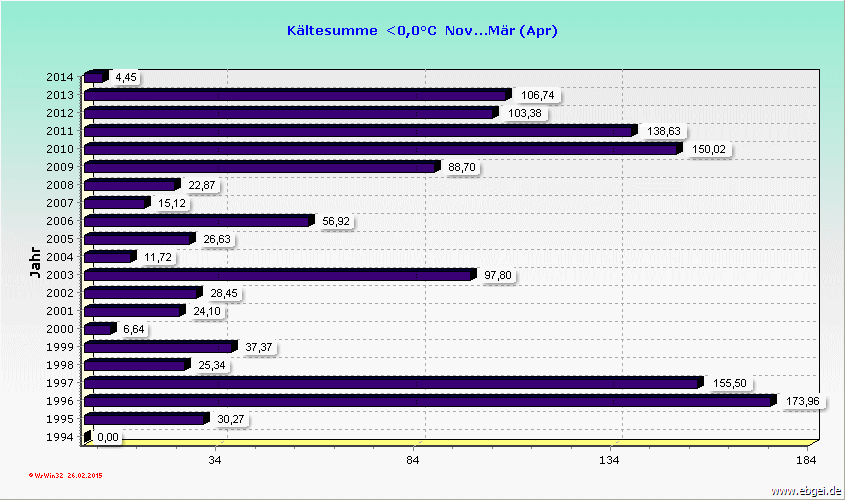Select the 2010 value label 150,02
This screenshot has height=500, width=845.
pyautogui.click(x=709, y=149)
